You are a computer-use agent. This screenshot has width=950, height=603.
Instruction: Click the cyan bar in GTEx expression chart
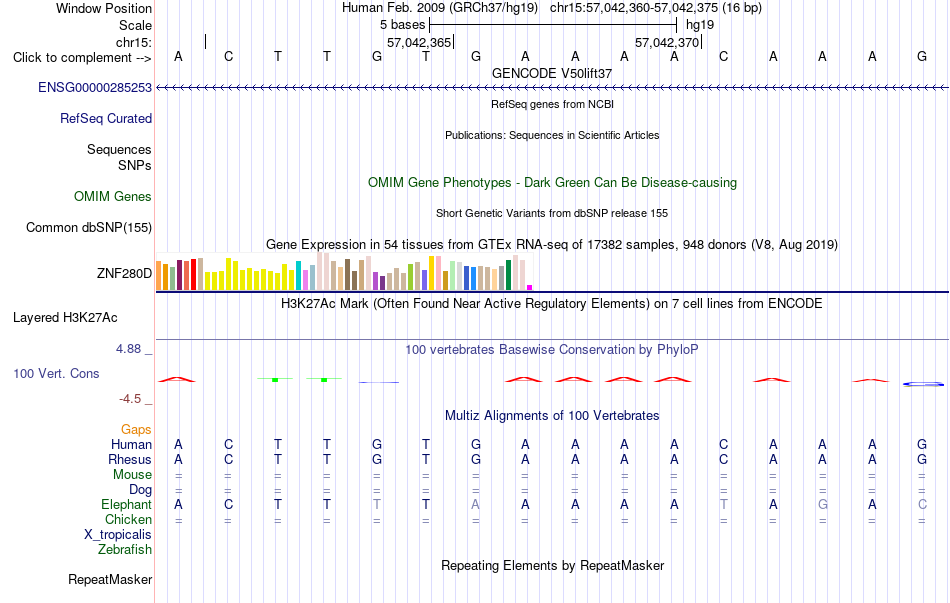pos(298,276)
